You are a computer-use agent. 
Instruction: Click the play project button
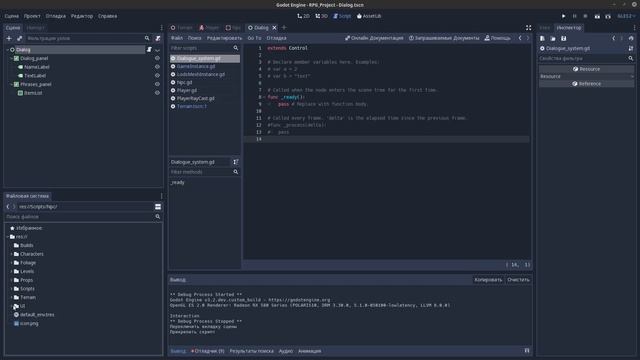pyautogui.click(x=564, y=16)
